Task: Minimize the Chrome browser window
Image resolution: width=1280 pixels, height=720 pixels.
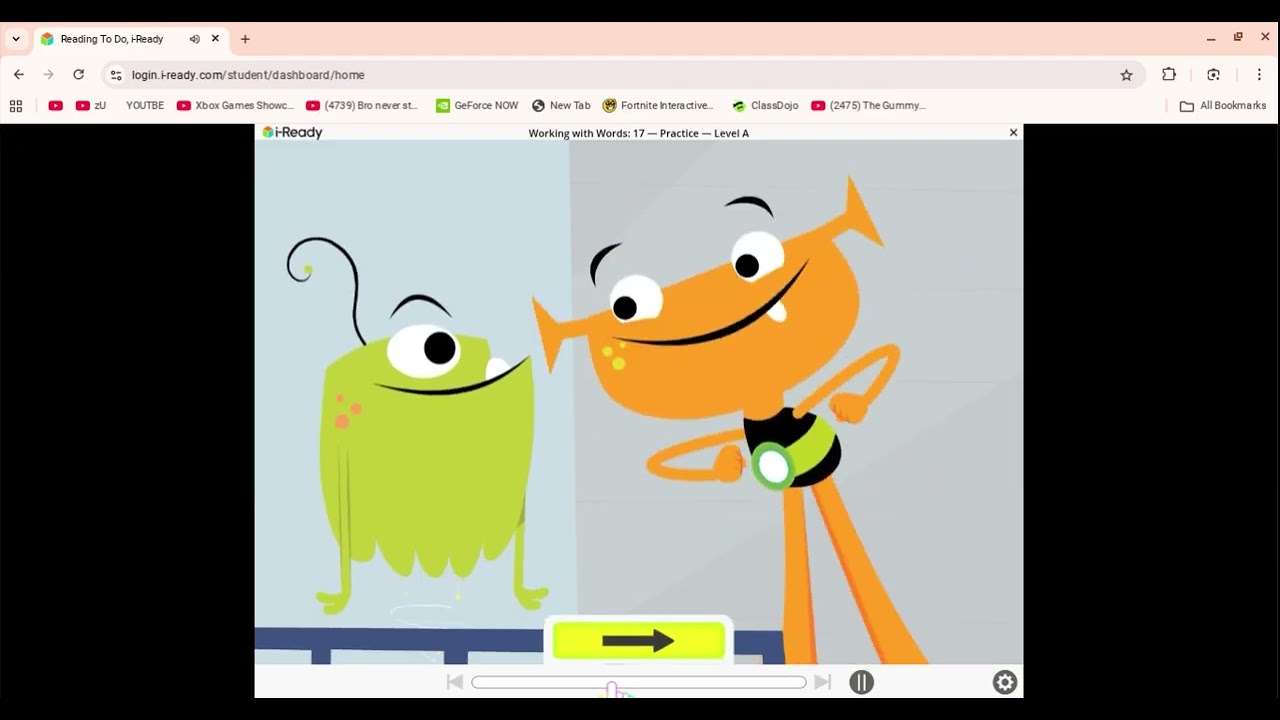Action: pos(1211,38)
